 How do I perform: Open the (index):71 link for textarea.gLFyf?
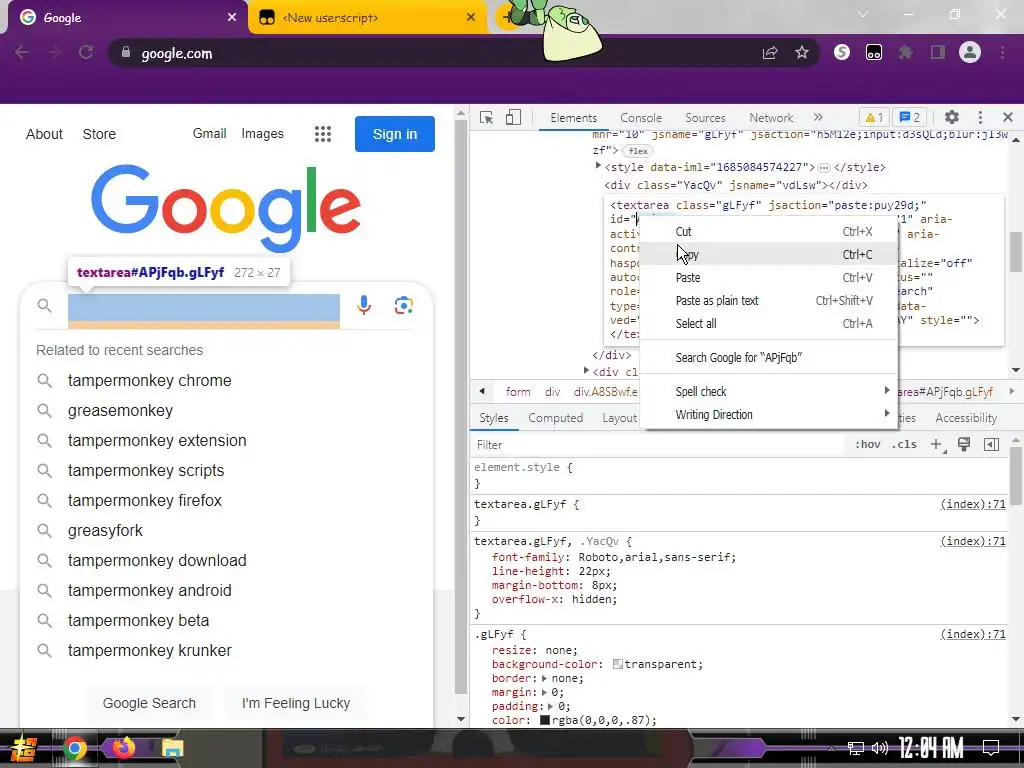[x=973, y=504]
